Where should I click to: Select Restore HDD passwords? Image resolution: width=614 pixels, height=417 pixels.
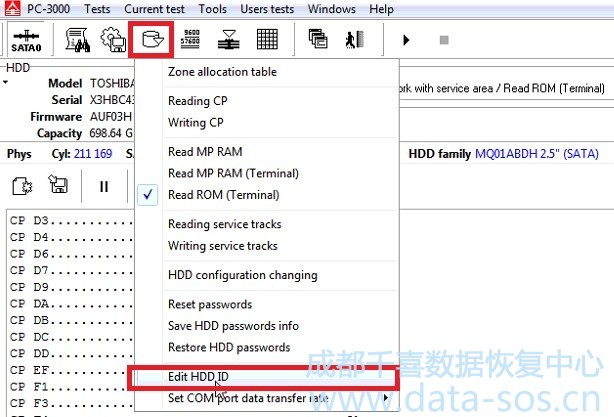pos(267,347)
